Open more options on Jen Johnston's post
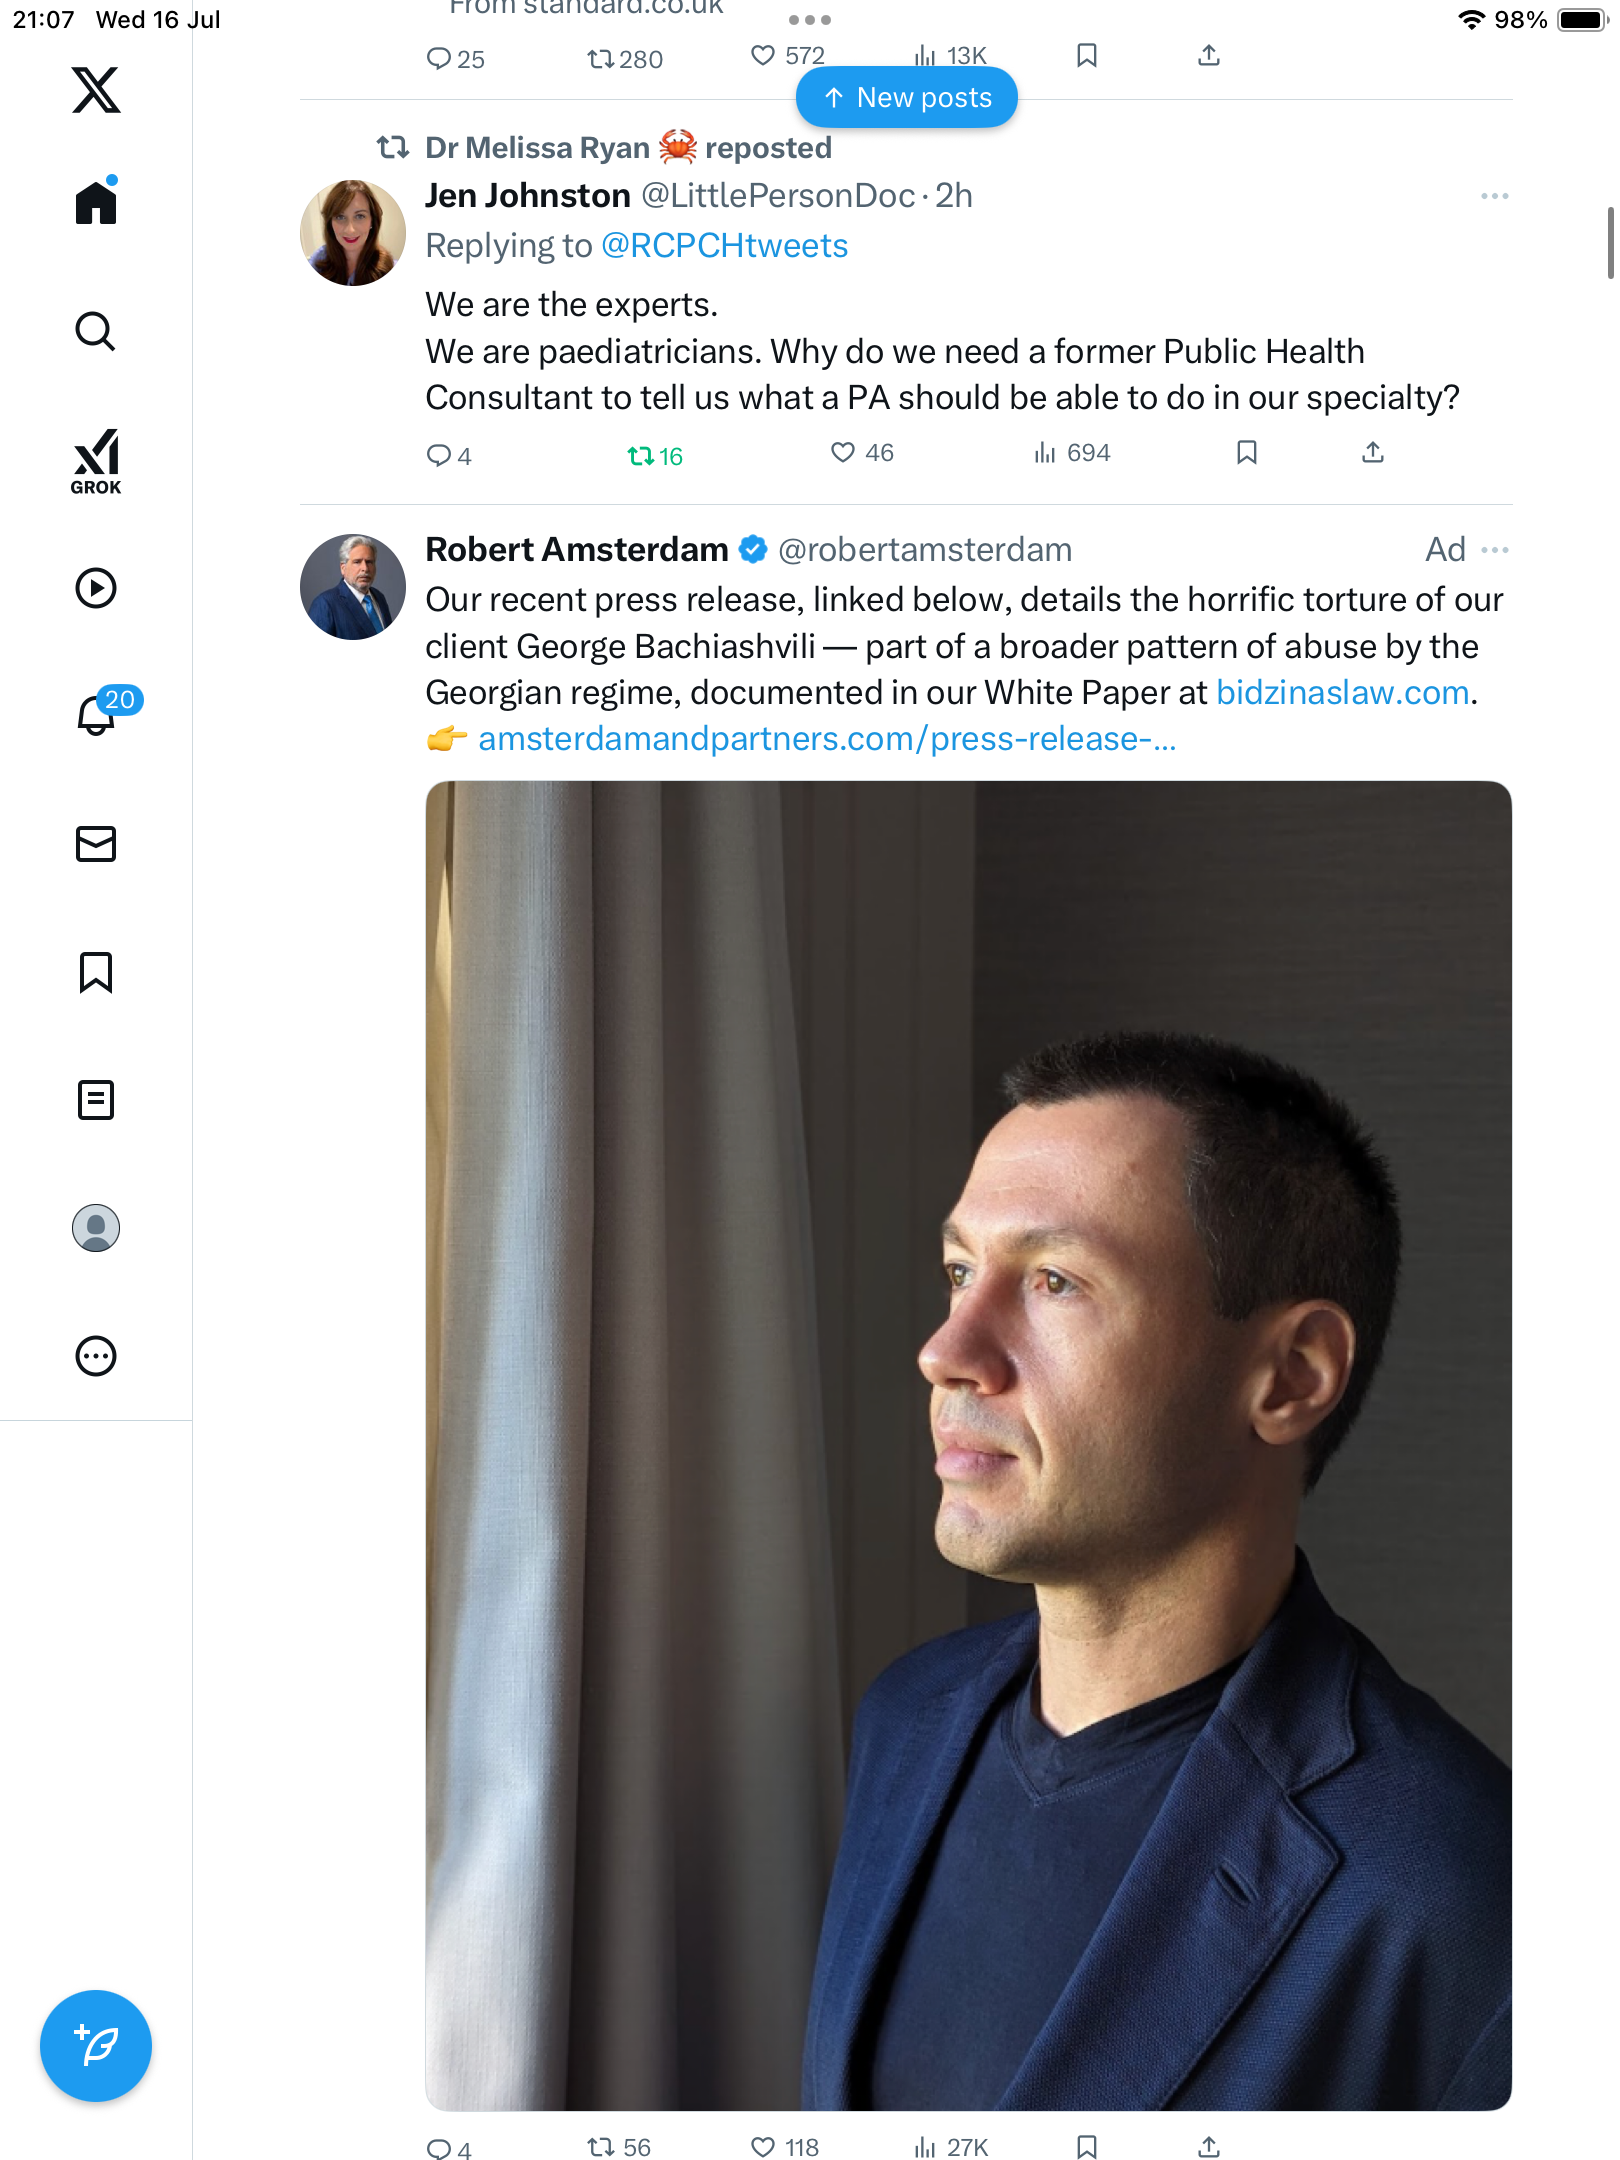Screen dimensions: 1620x2160 (1495, 196)
